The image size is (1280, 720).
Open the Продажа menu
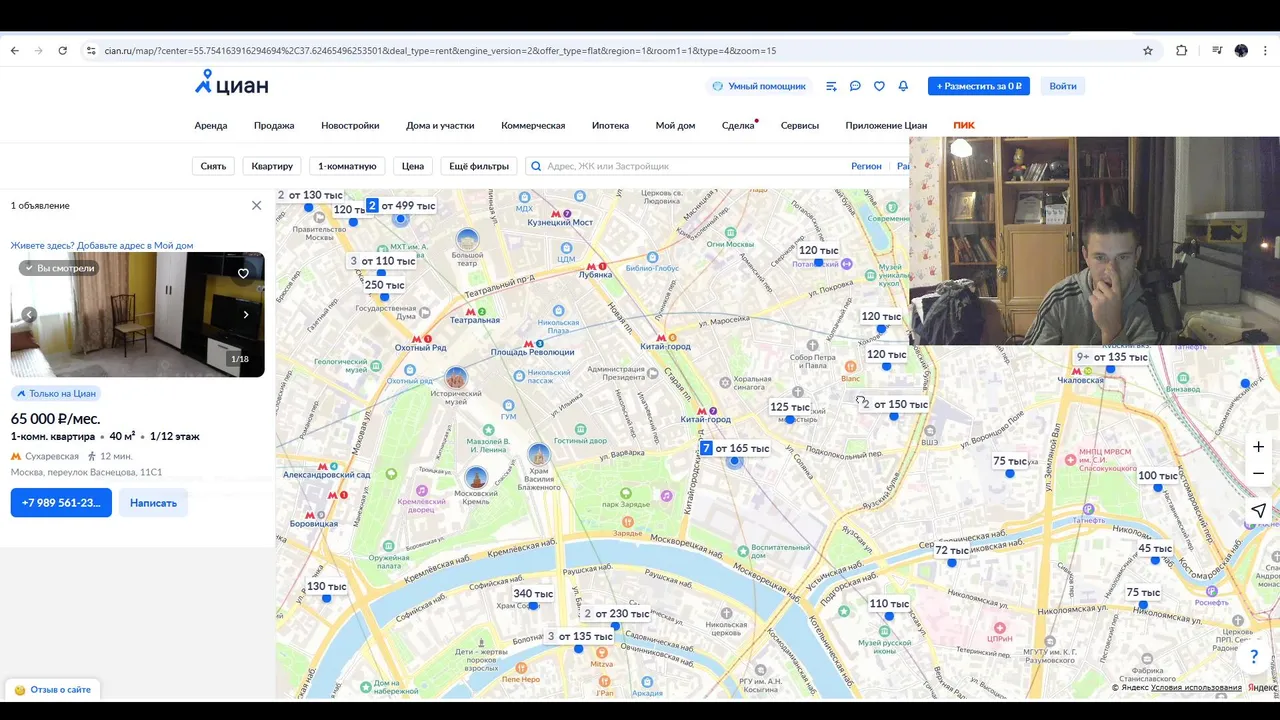coord(274,125)
